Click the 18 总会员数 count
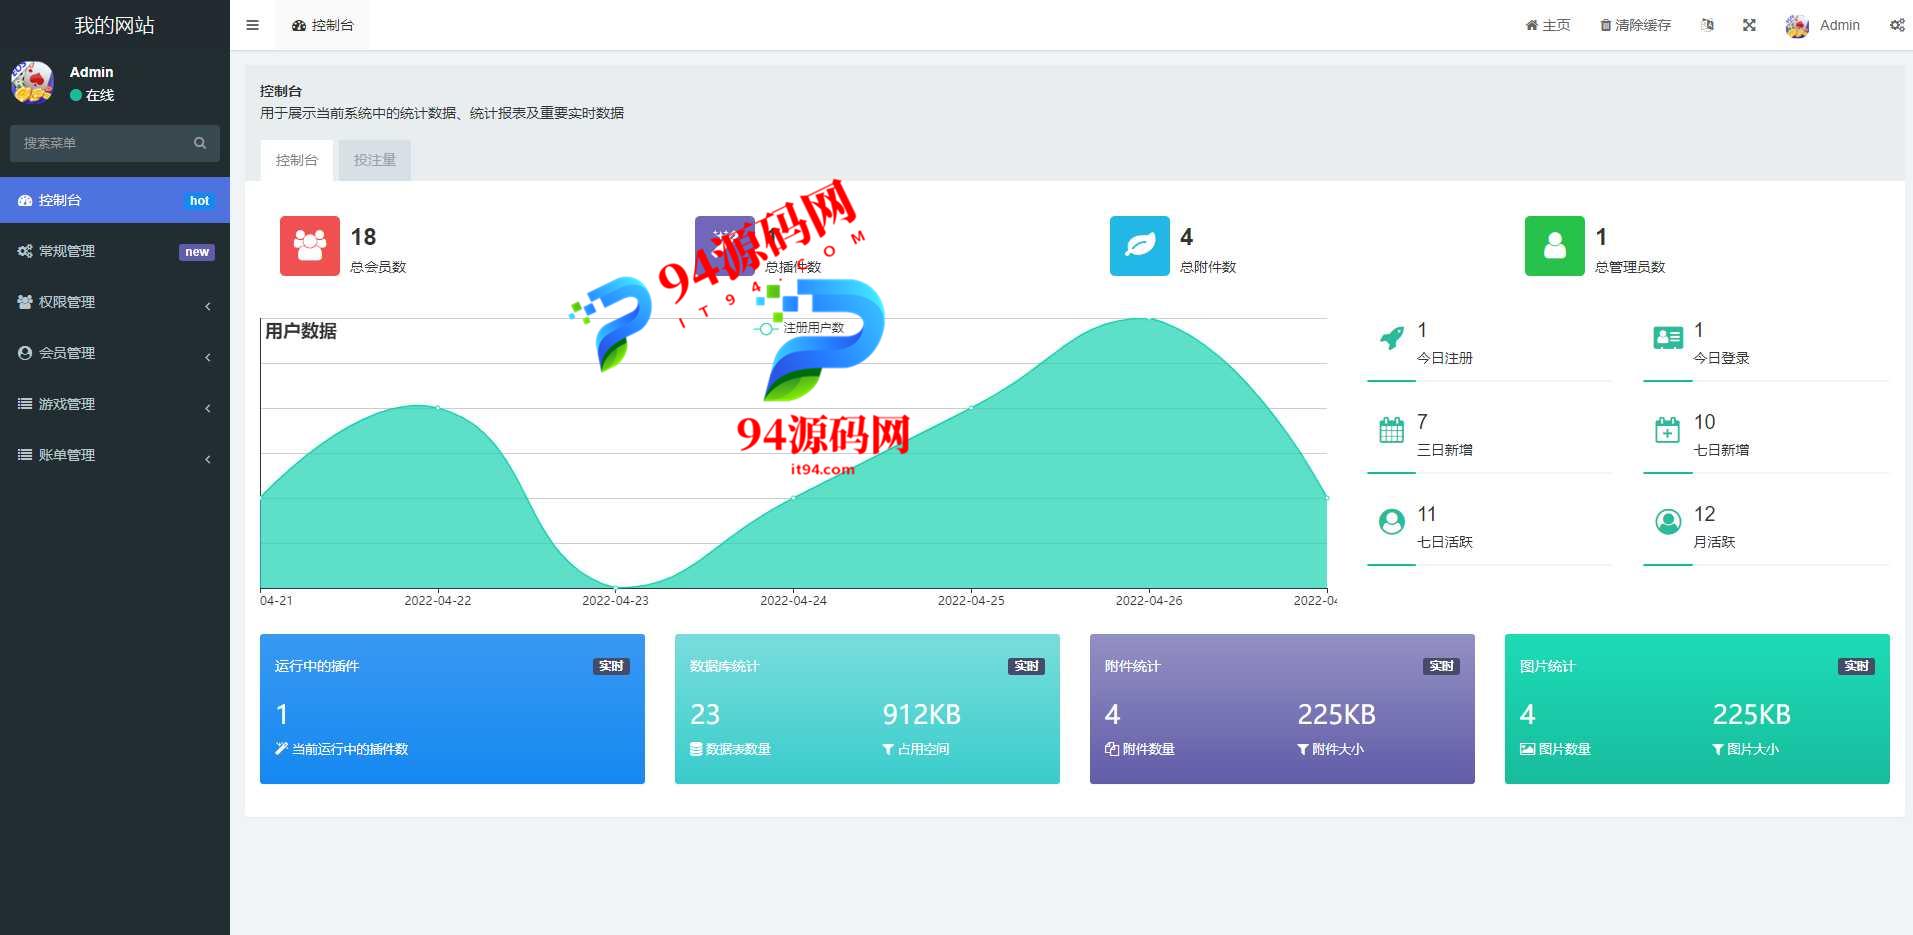 pyautogui.click(x=363, y=237)
